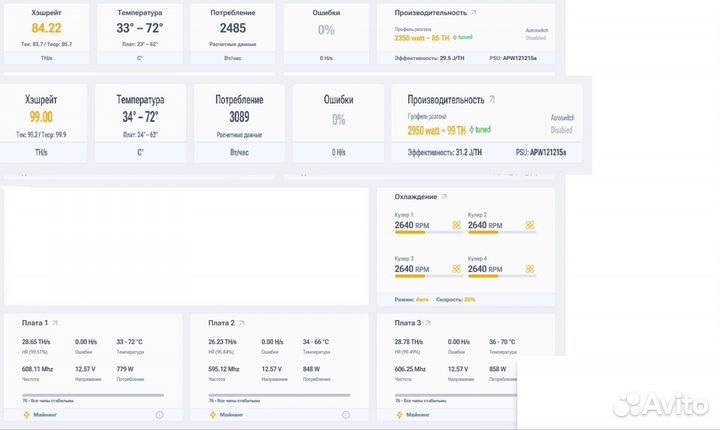Open Плата 3 details arrow icon
This screenshot has height=430, width=720.
point(428,323)
